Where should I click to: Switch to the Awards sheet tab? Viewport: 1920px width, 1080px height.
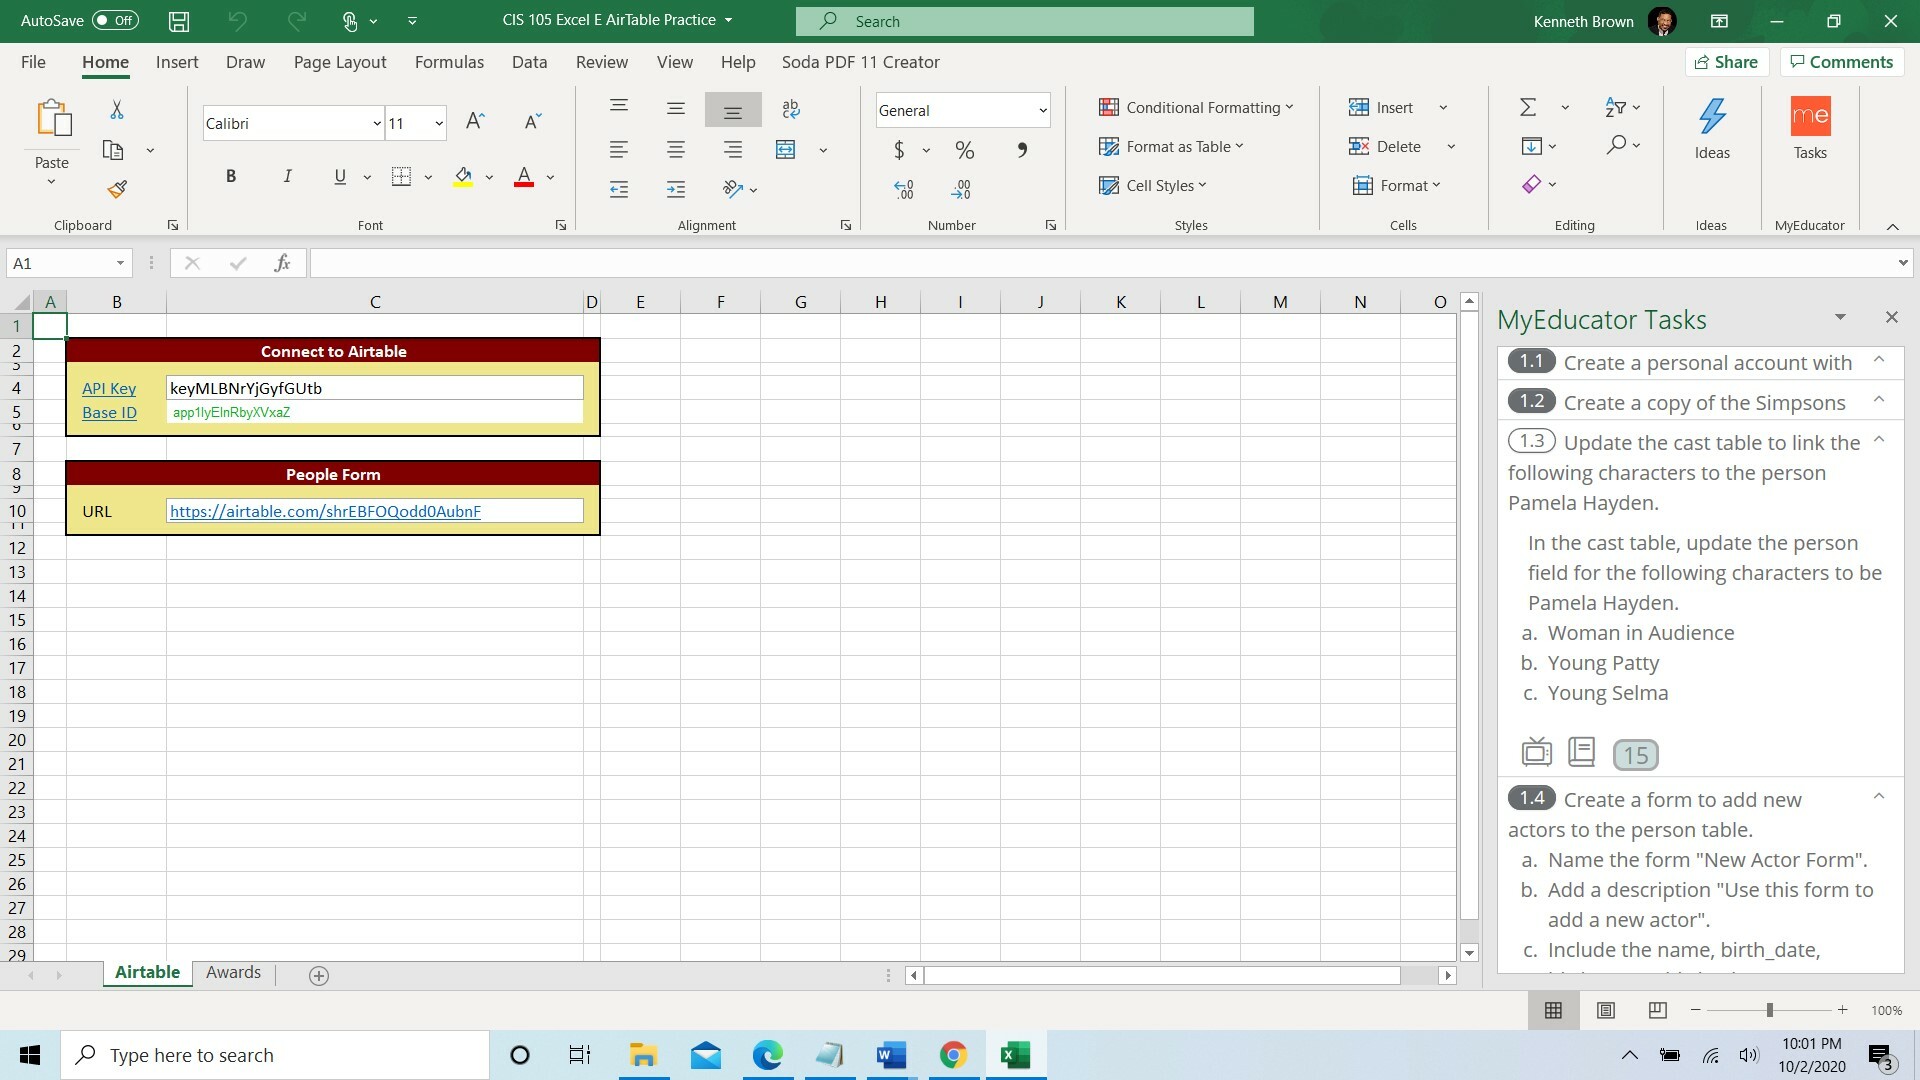coord(233,973)
